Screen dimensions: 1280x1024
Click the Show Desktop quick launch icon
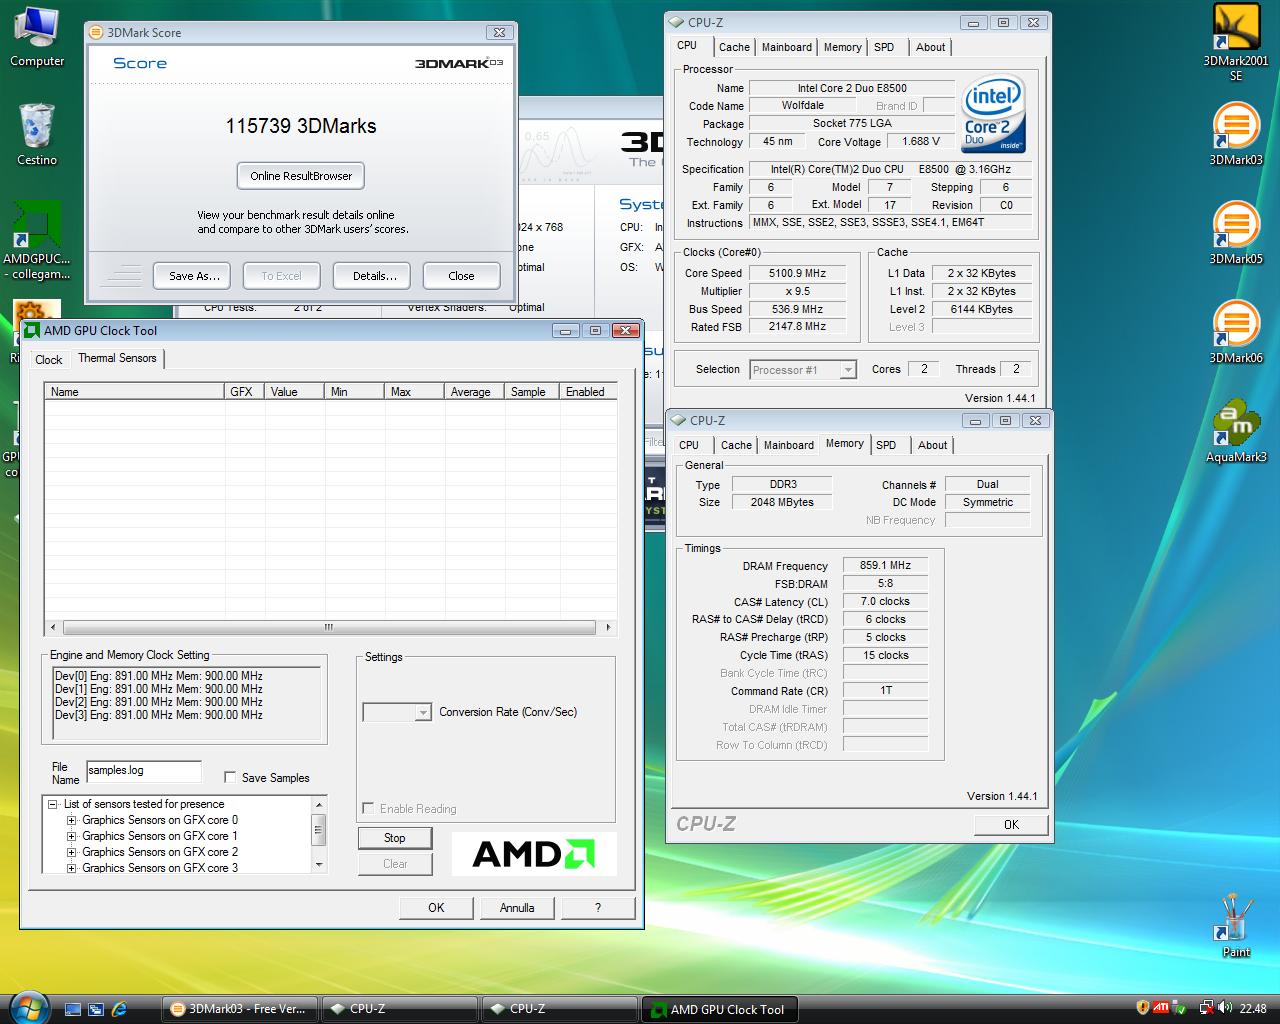72,1009
